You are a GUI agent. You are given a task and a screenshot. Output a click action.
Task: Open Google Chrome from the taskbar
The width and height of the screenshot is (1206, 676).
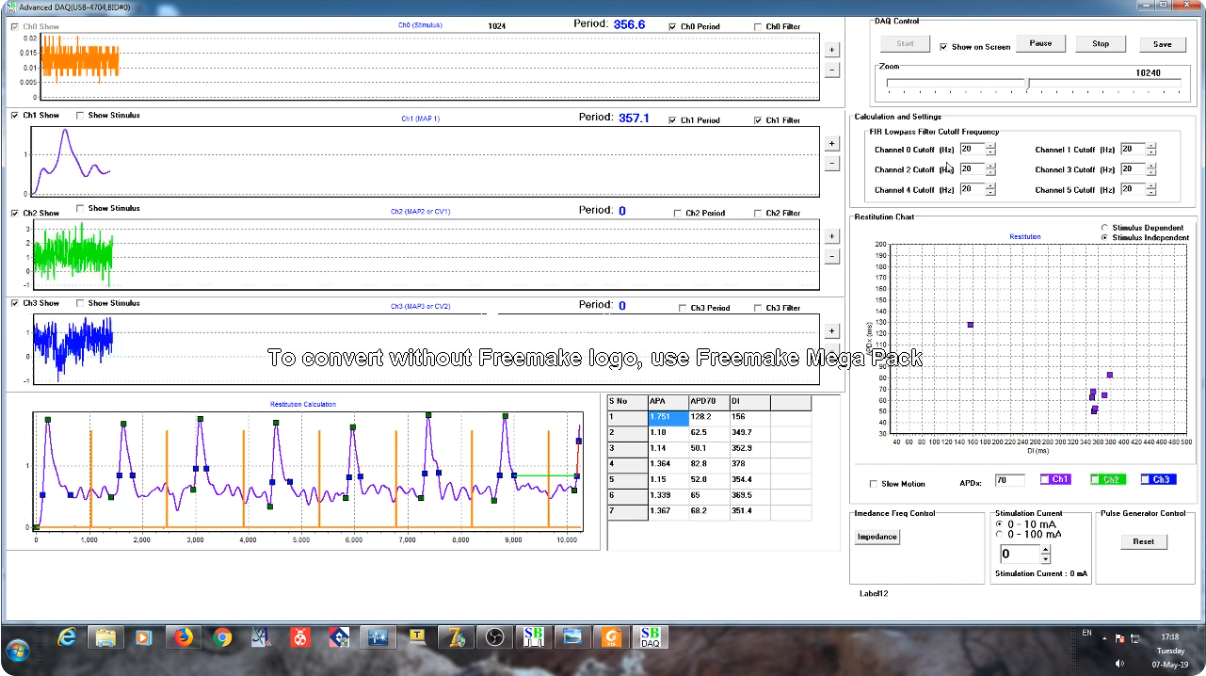point(222,636)
